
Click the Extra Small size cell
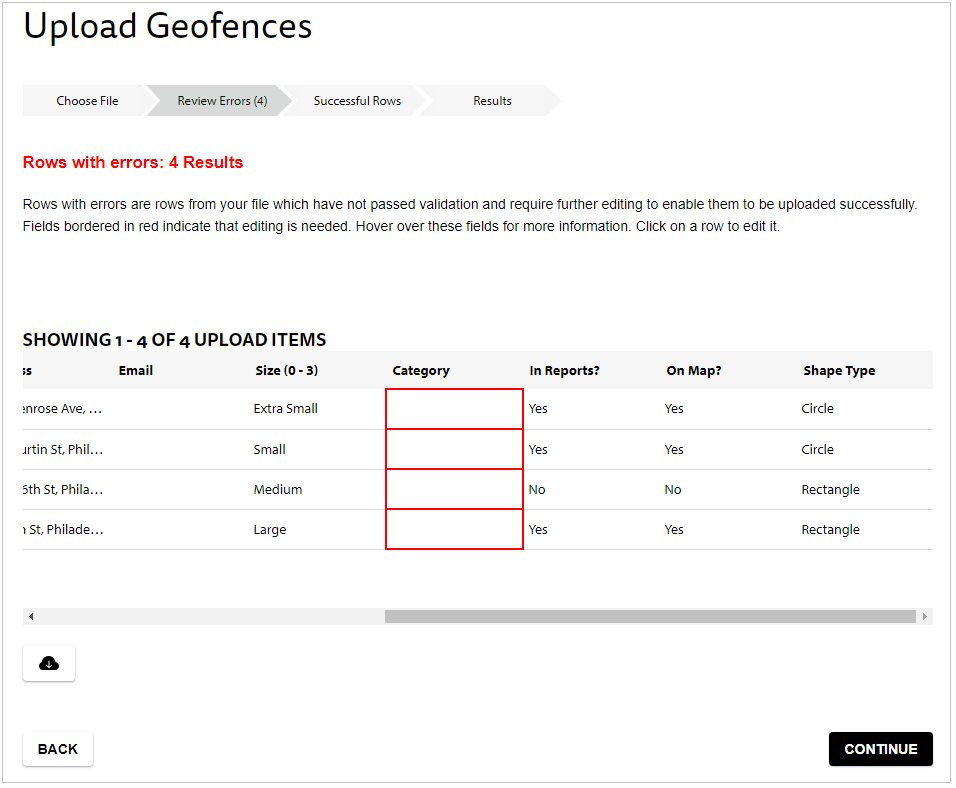tap(285, 409)
